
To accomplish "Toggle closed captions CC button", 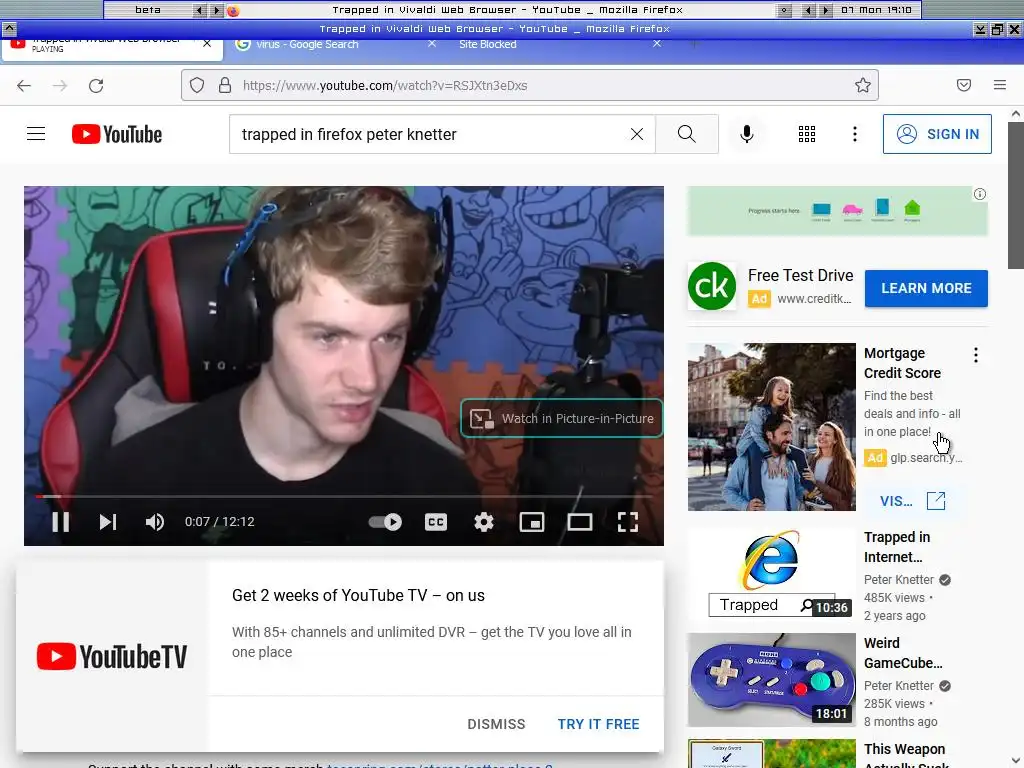I will pyautogui.click(x=436, y=522).
